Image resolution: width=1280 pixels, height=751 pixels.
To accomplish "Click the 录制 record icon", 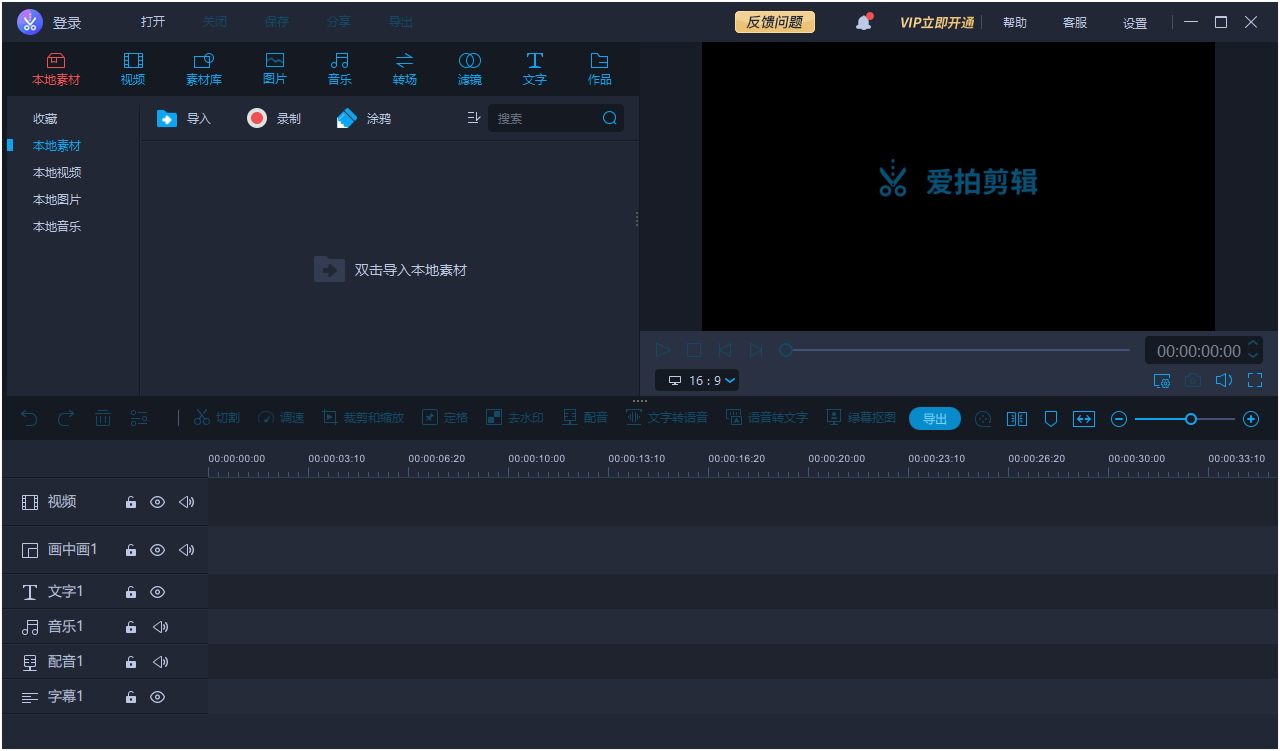I will [x=257, y=118].
